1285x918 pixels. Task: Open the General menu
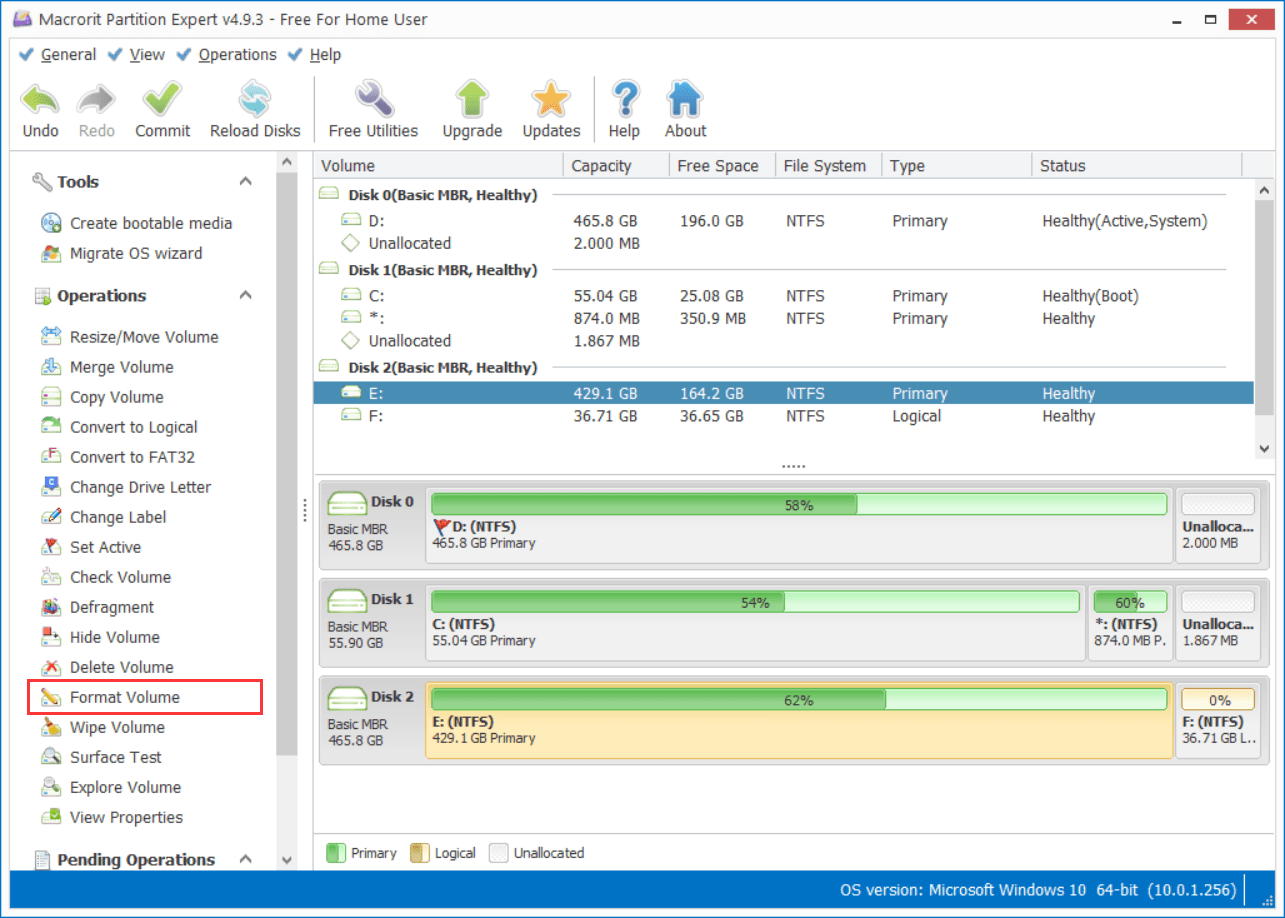(68, 55)
